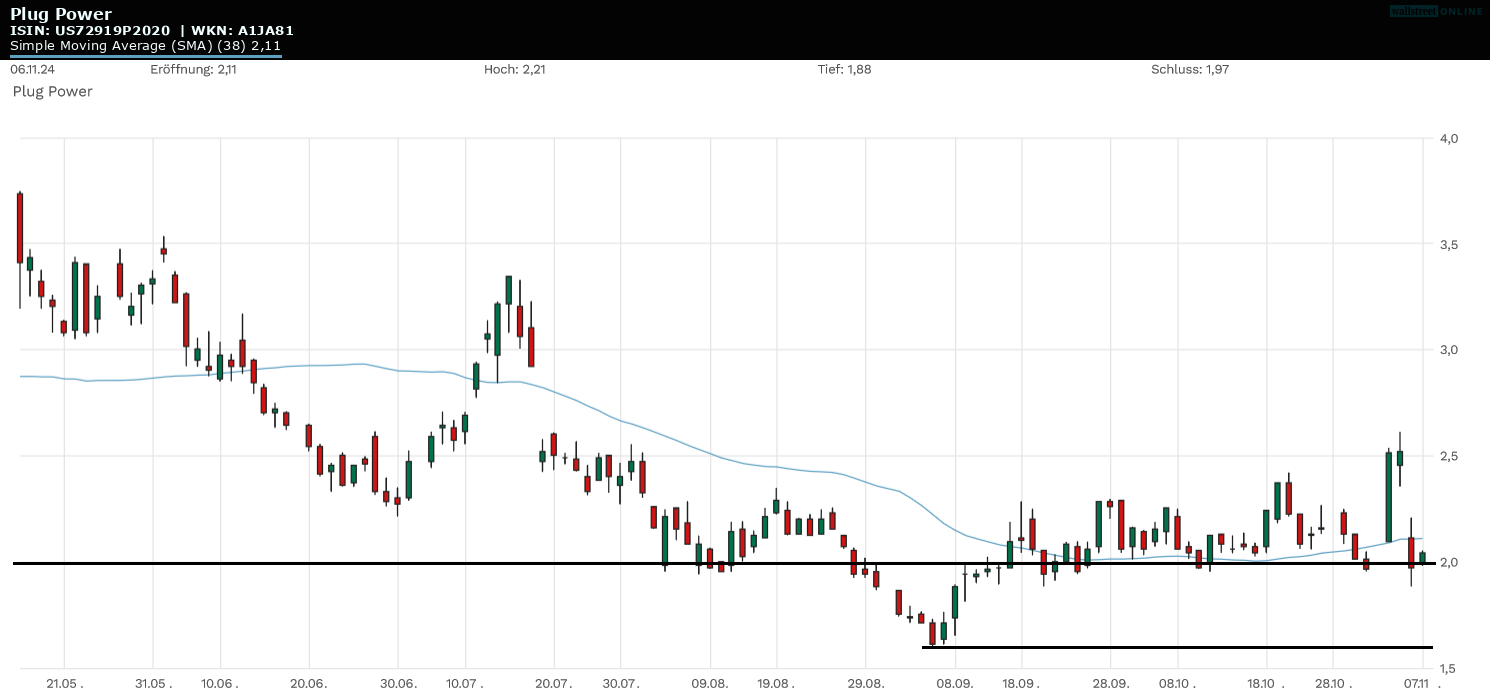This screenshot has width=1490, height=689.
Task: Click the Plug Power title in black header
Action: tap(61, 14)
